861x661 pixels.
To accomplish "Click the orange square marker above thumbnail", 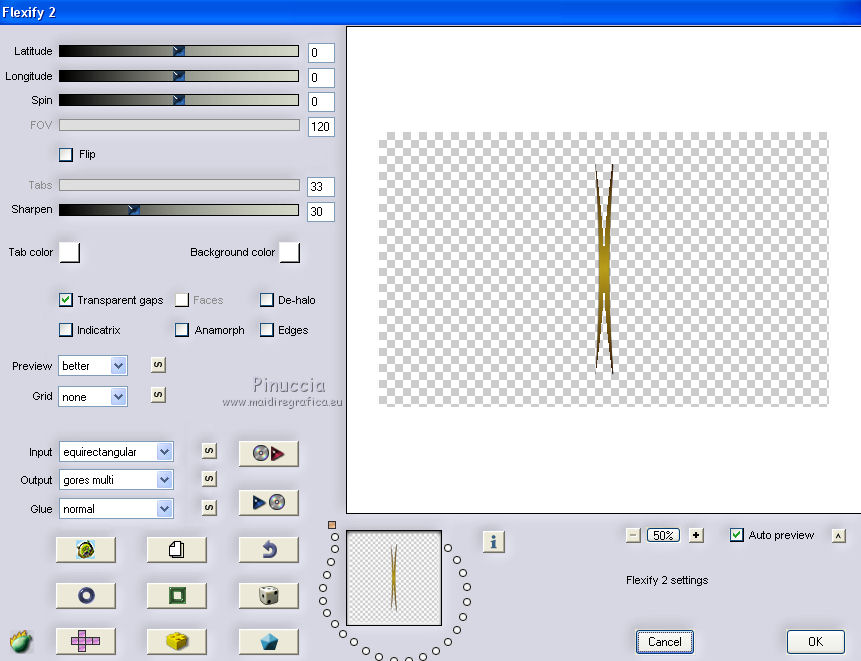I will pyautogui.click(x=332, y=525).
